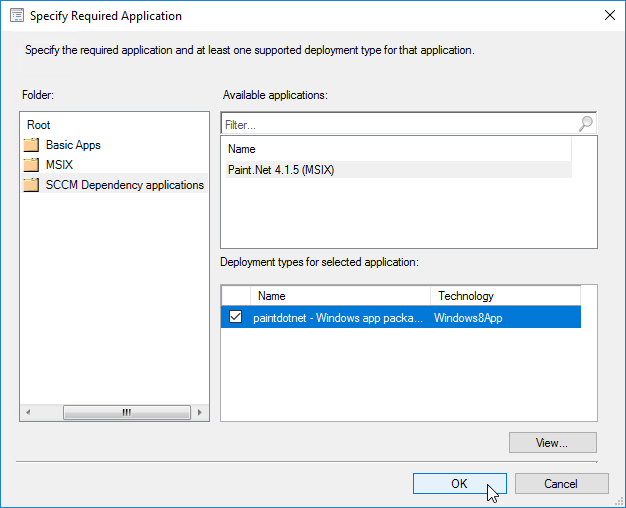
Task: Click the Basic Apps folder icon
Action: click(x=31, y=145)
